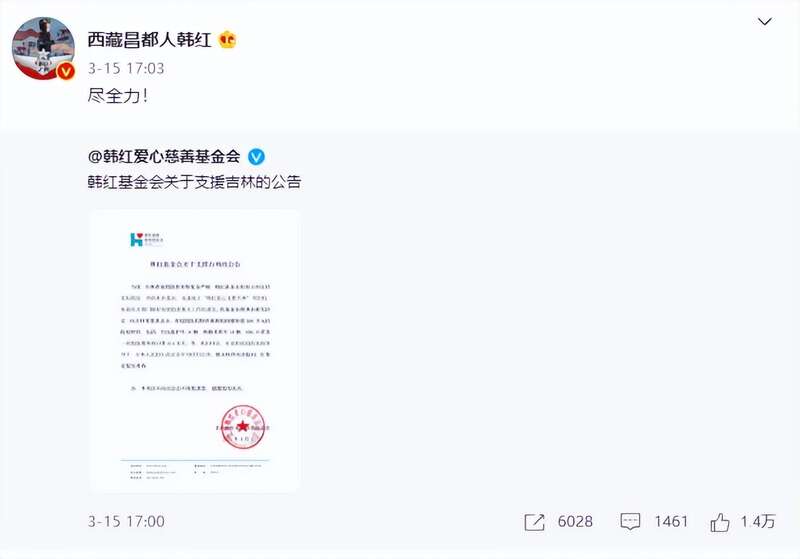Click the like count 1.4万
Viewport: 800px width, 559px height.
[758, 521]
